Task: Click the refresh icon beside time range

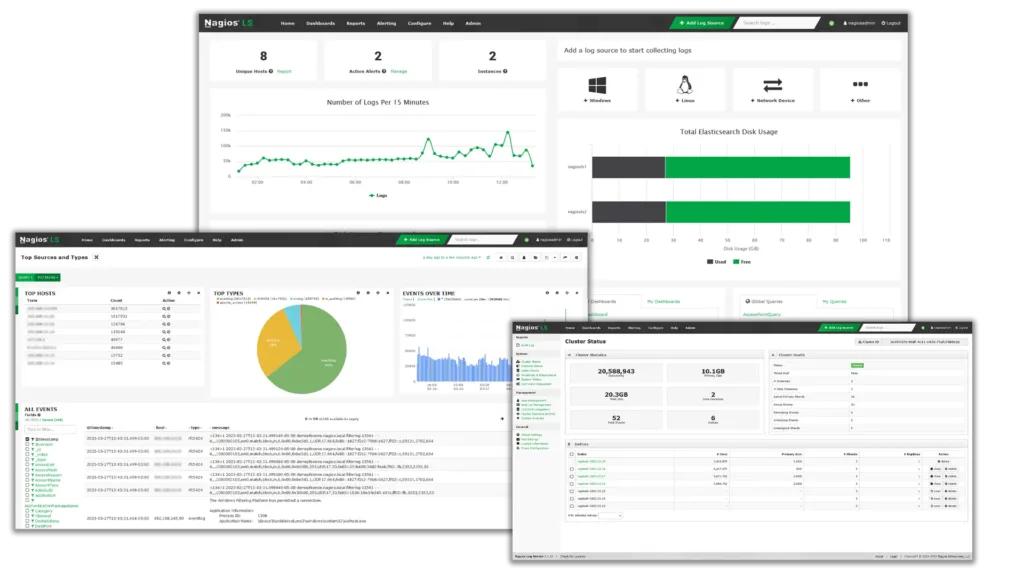Action: [488, 257]
